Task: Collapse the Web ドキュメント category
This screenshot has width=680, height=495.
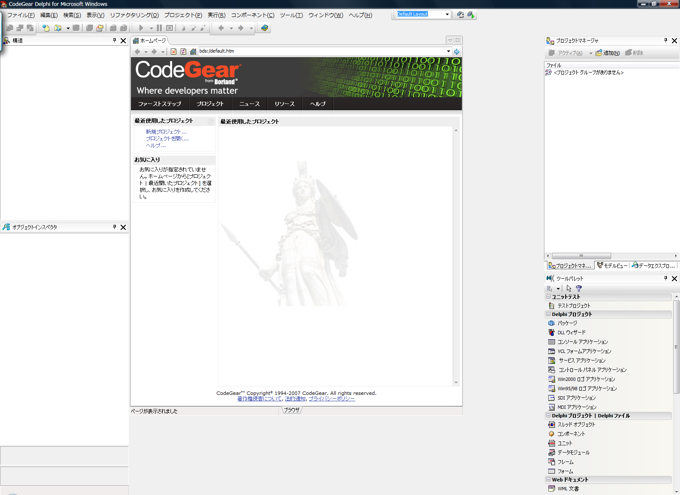Action: tap(548, 479)
